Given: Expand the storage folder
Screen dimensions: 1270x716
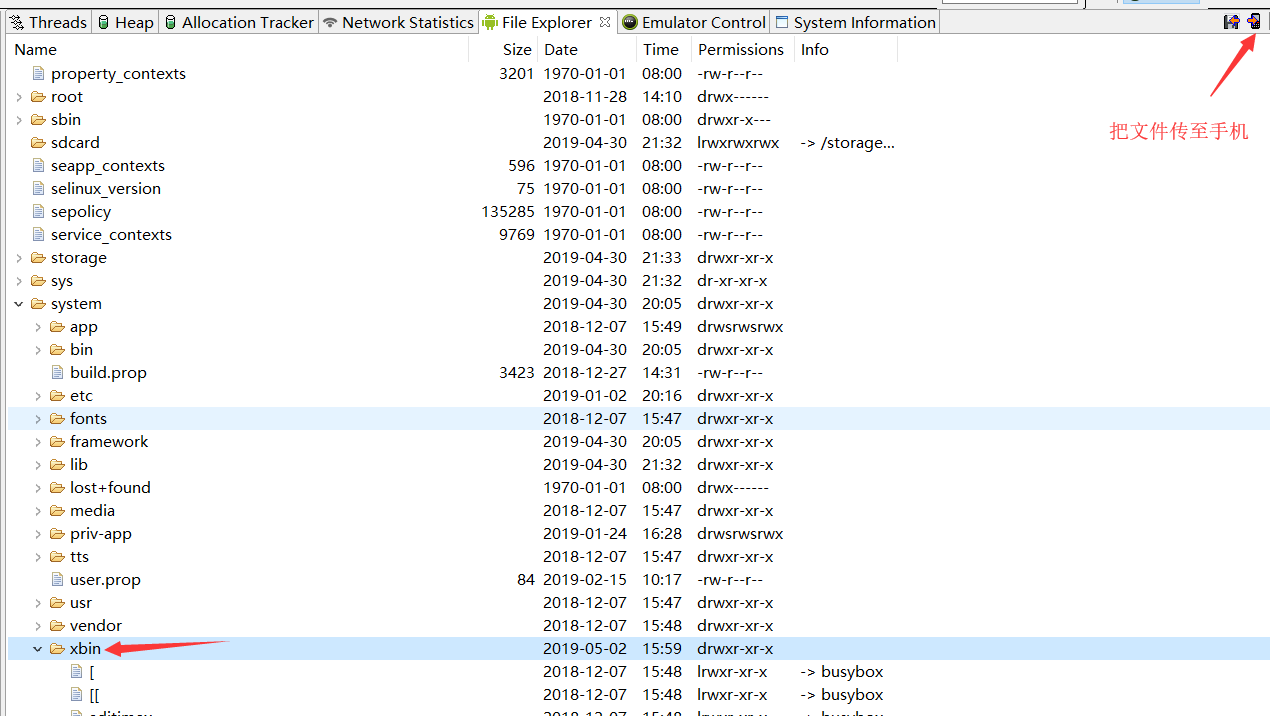Looking at the screenshot, I should pyautogui.click(x=18, y=257).
